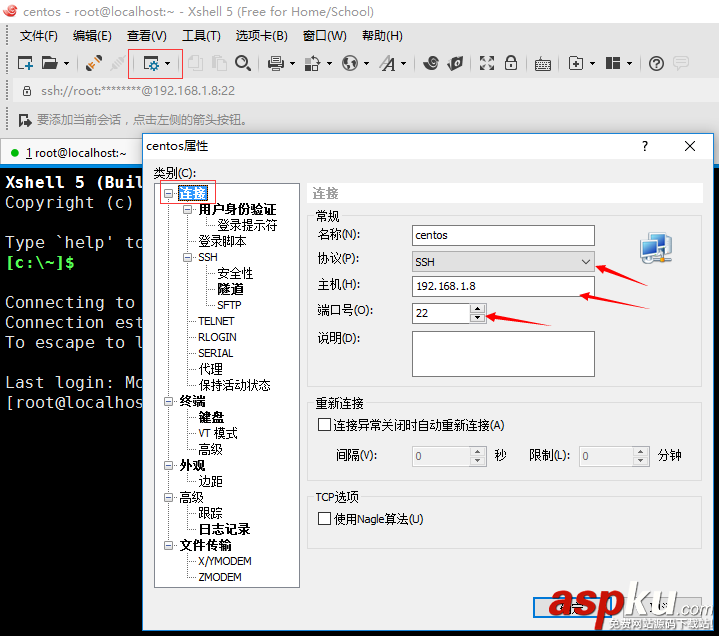Open the 查看(V) menu
The height and width of the screenshot is (636, 719).
pyautogui.click(x=147, y=36)
